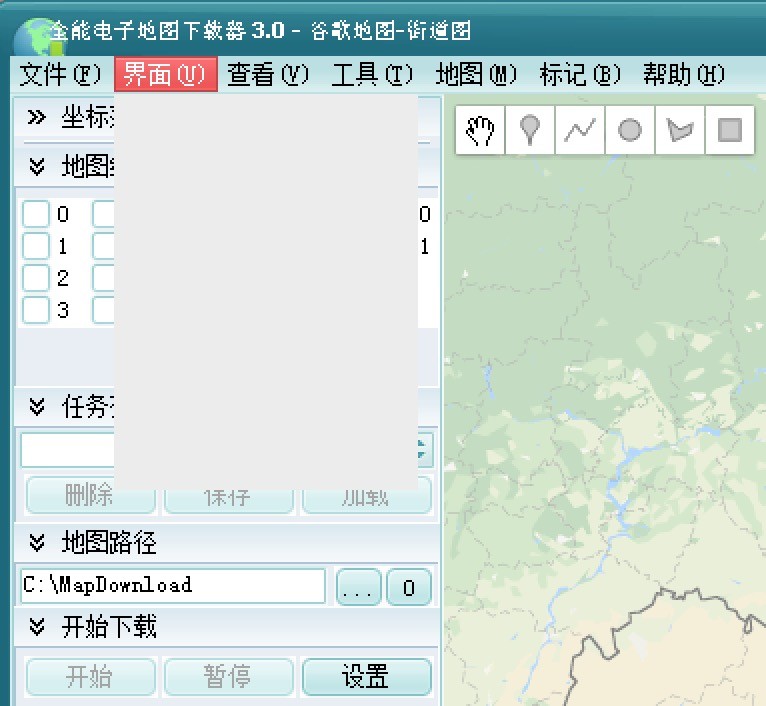Open the 查看(V) menu
The height and width of the screenshot is (706, 766).
click(268, 74)
